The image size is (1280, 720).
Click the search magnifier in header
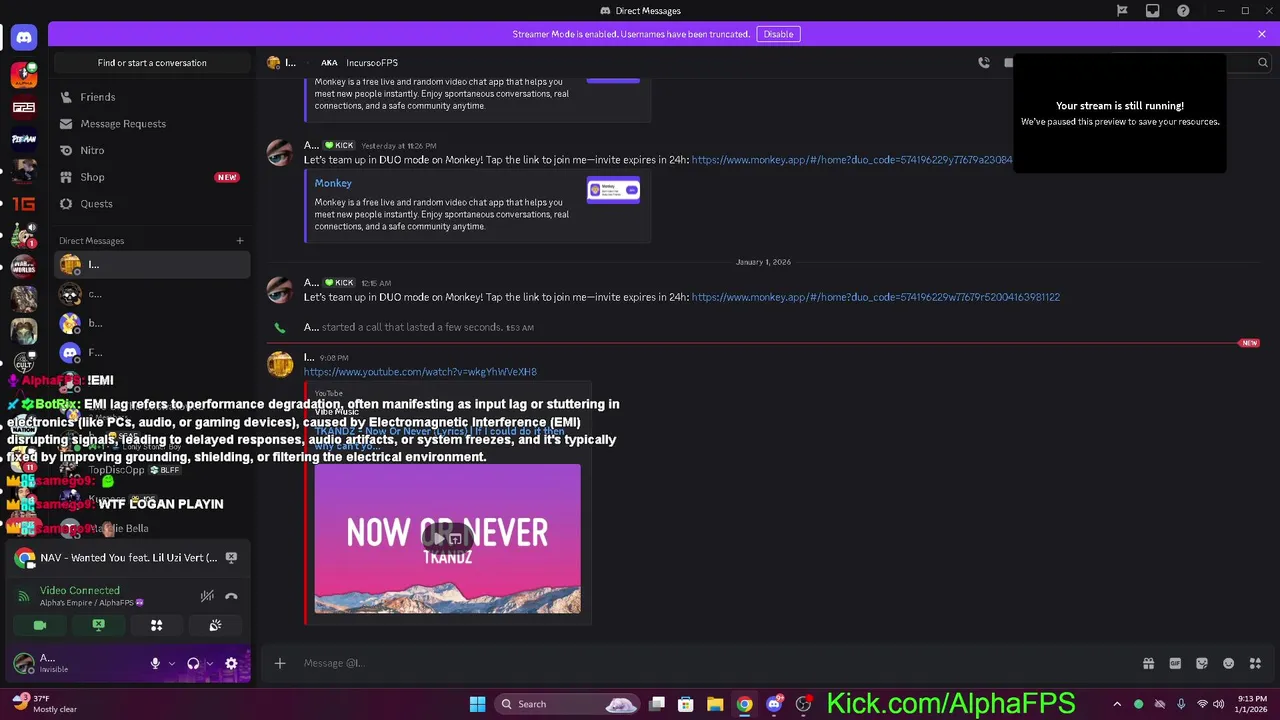(1262, 62)
